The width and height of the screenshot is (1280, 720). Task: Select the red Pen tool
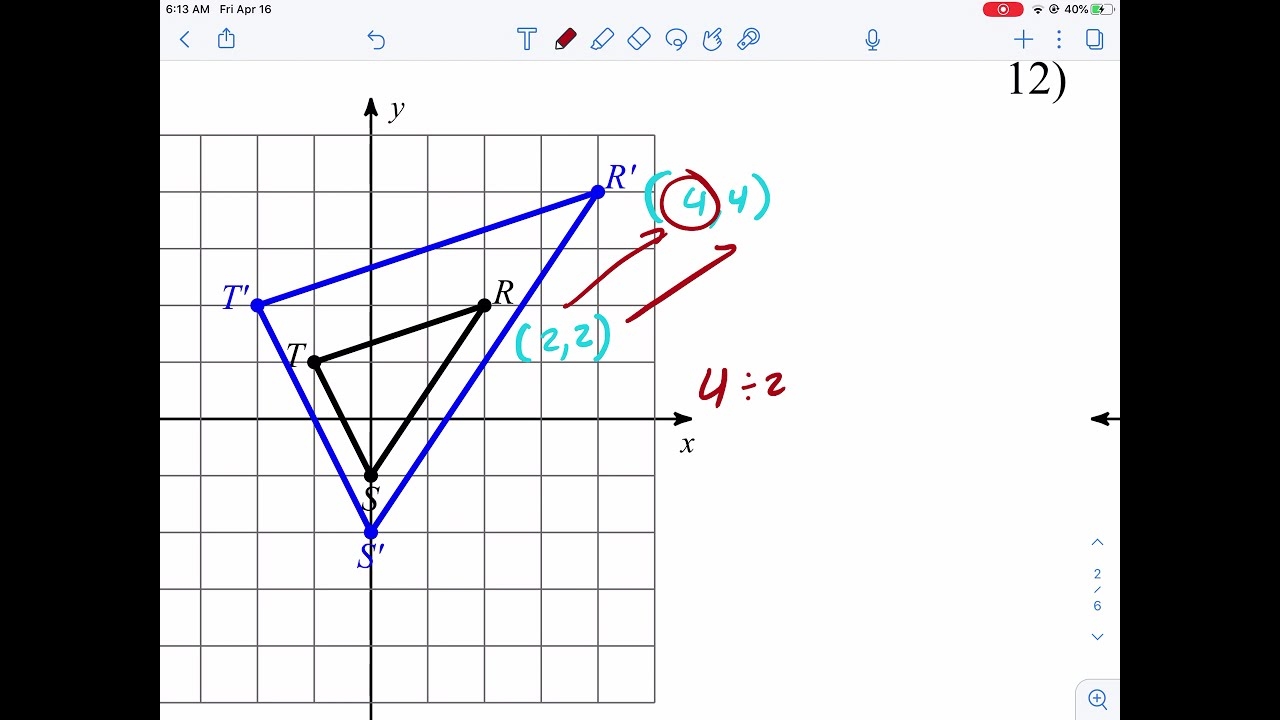[565, 39]
